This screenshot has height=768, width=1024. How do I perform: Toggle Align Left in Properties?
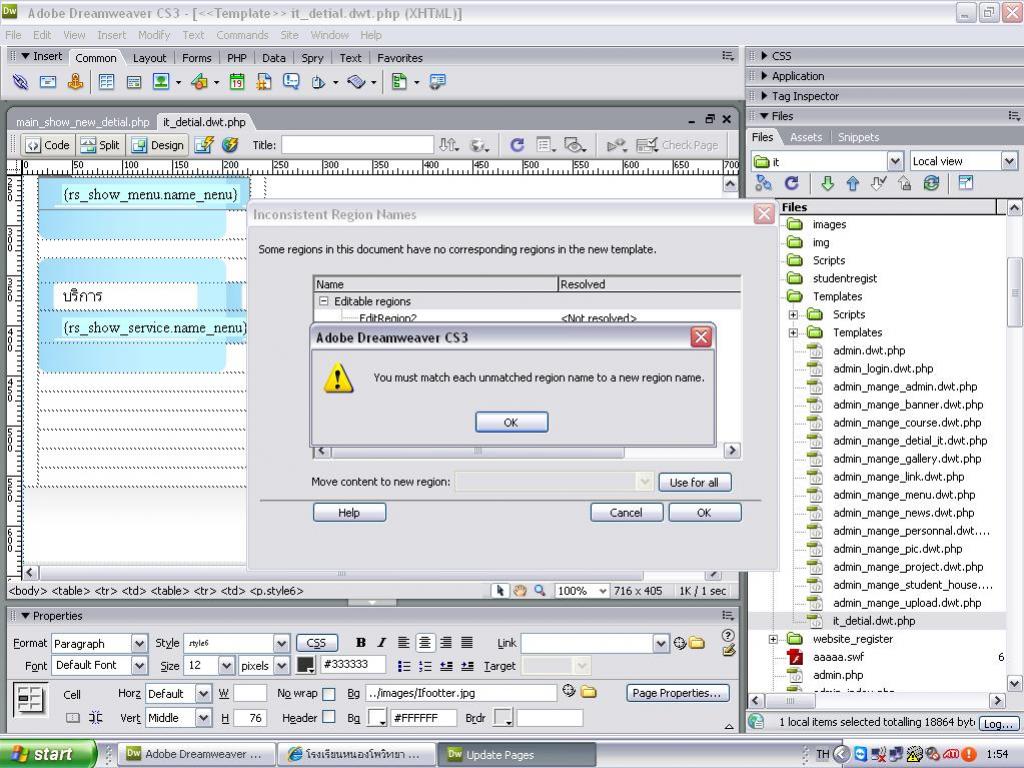coord(404,643)
